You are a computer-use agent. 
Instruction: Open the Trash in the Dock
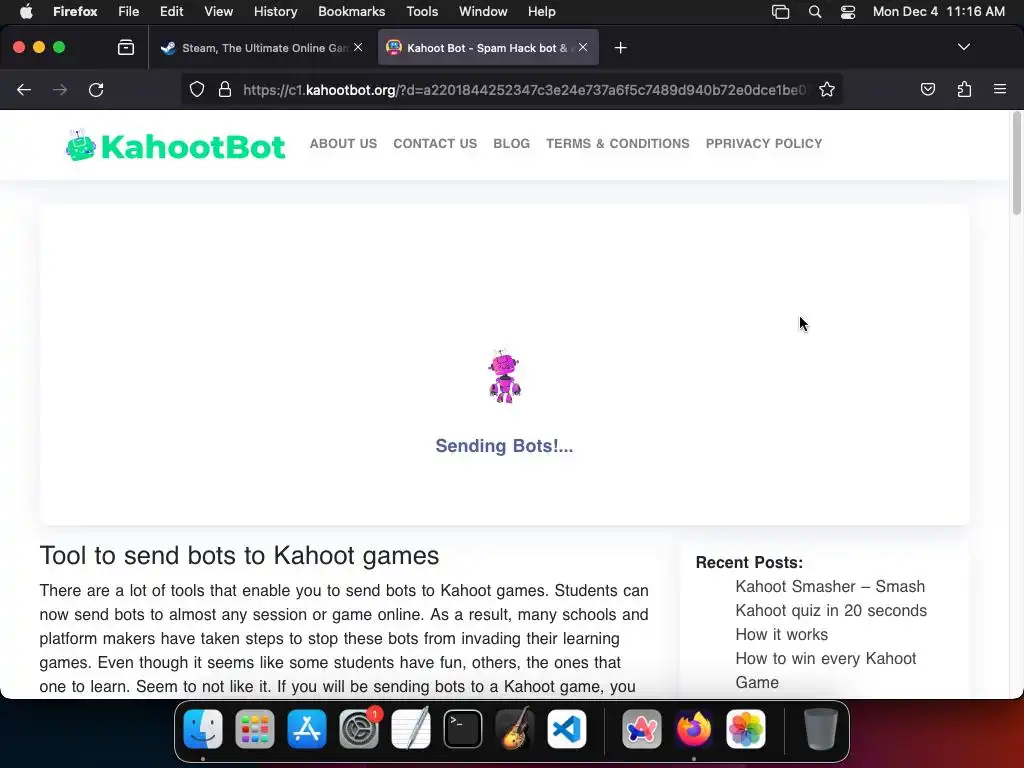[x=820, y=729]
